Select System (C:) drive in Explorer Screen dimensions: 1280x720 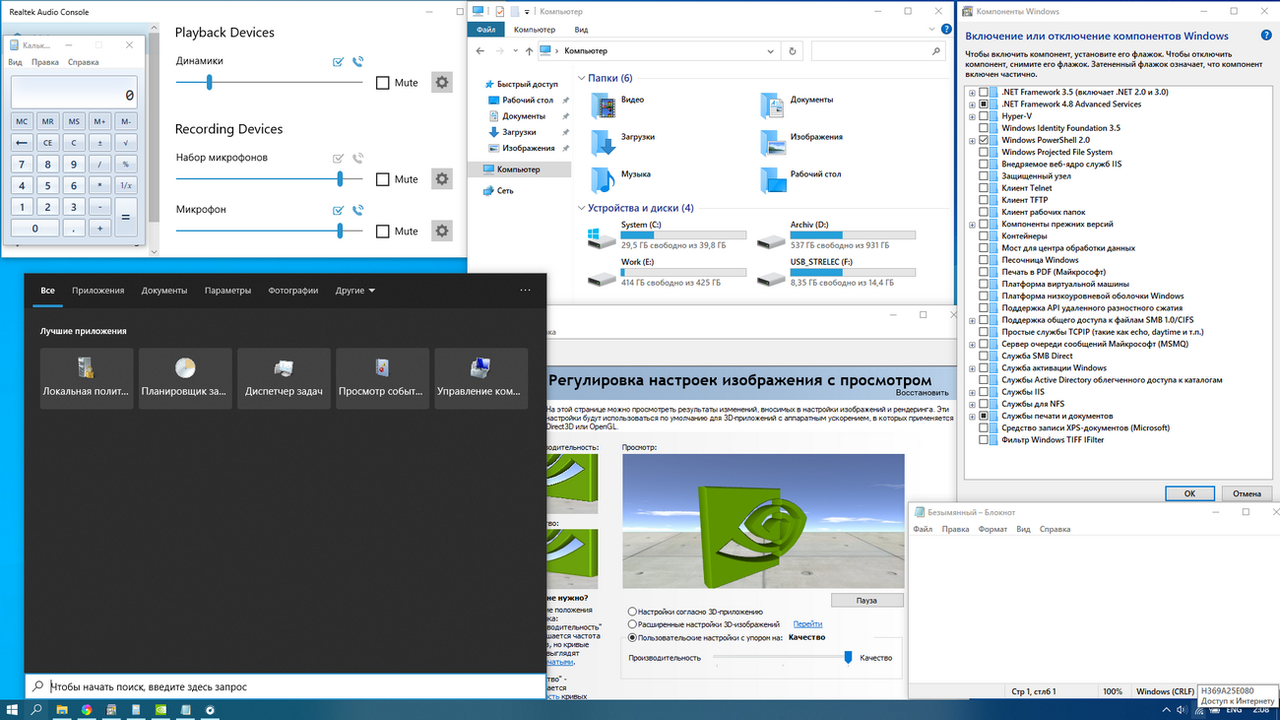(667, 237)
